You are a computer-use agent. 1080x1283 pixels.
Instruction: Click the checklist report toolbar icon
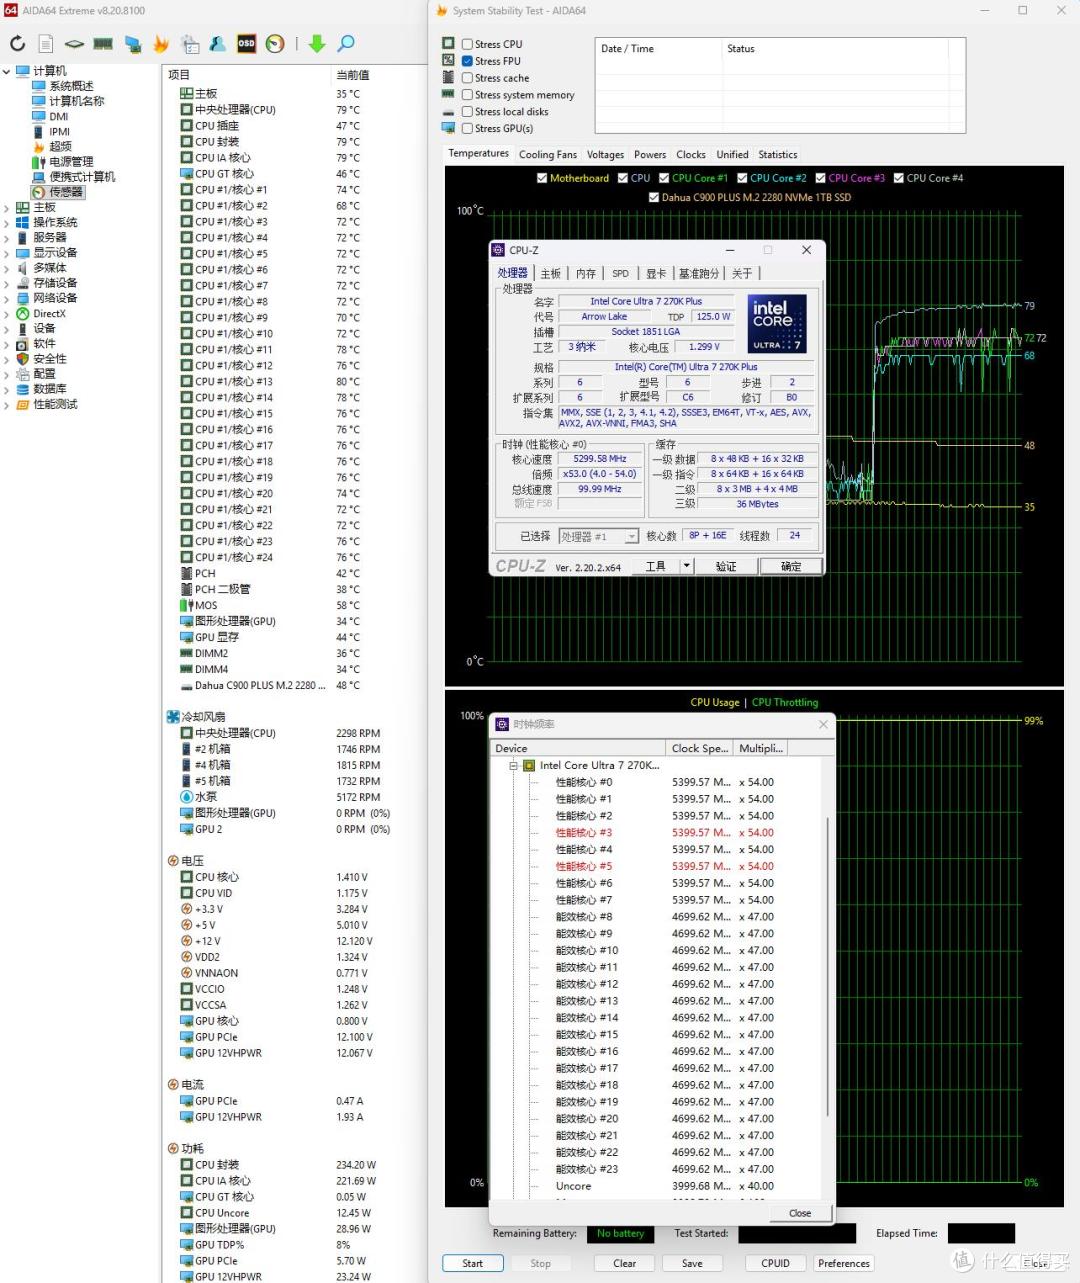[x=190, y=44]
